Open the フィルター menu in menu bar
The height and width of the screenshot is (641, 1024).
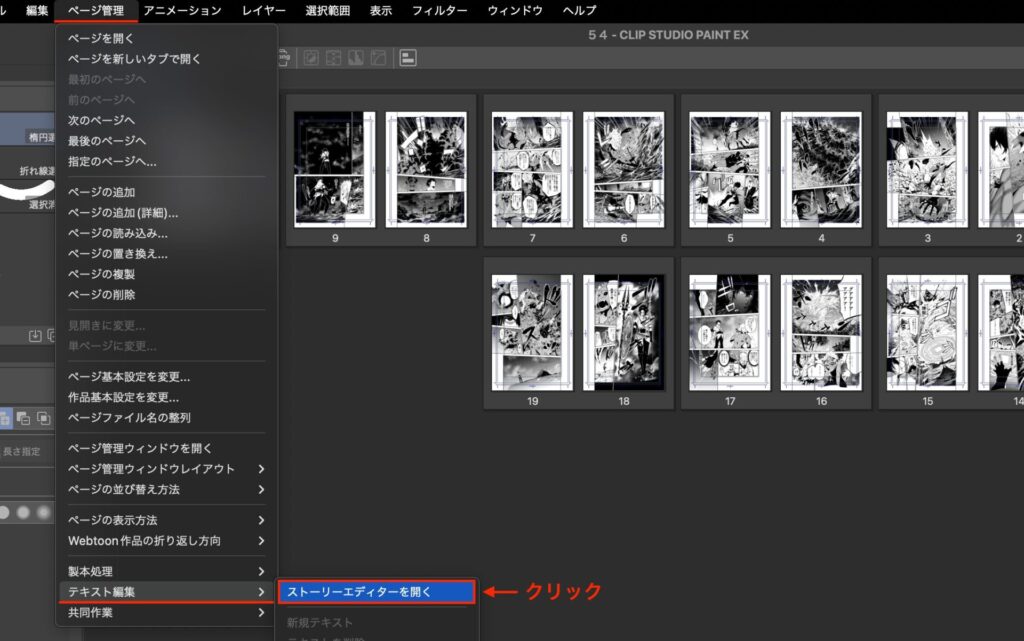click(440, 11)
